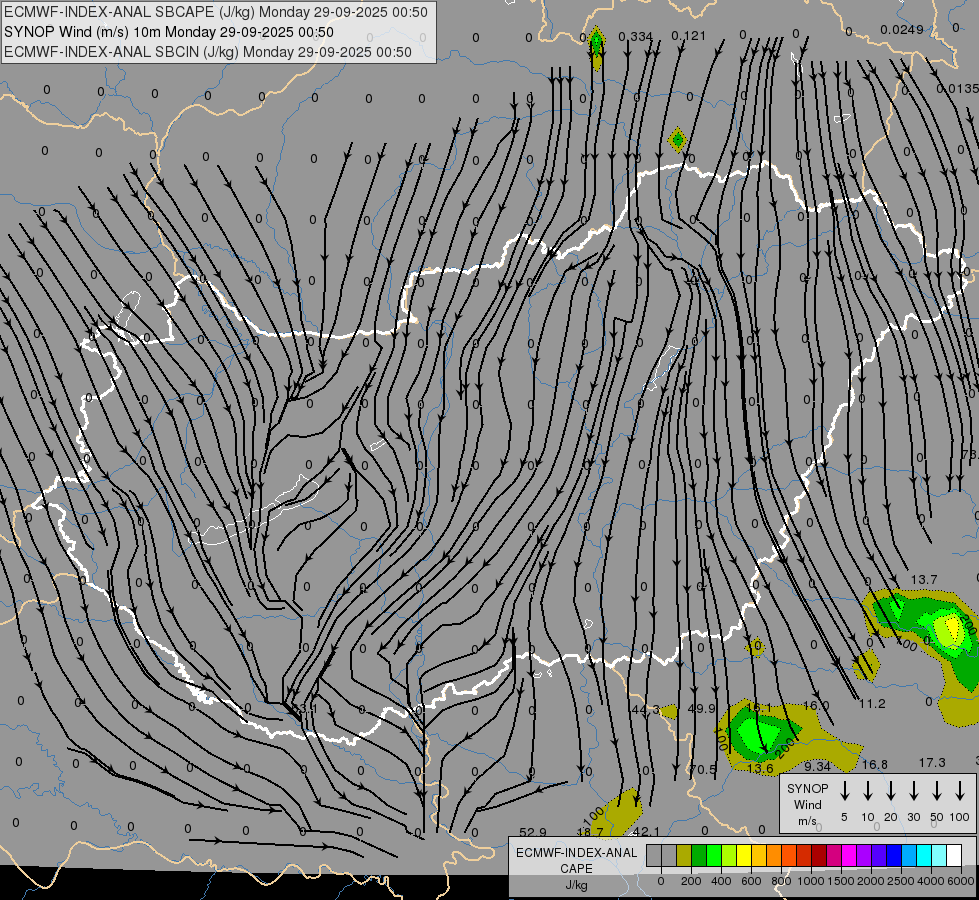The image size is (979, 900).
Task: Click the 0.334 value at map top
Action: tap(636, 37)
